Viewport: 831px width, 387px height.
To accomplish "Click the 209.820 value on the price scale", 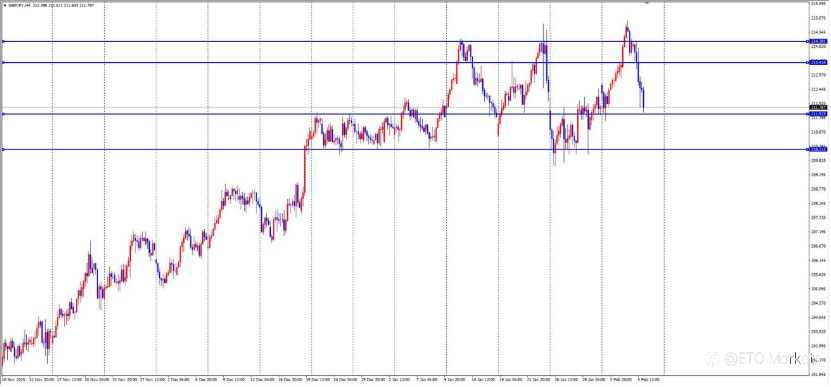I will pyautogui.click(x=819, y=160).
